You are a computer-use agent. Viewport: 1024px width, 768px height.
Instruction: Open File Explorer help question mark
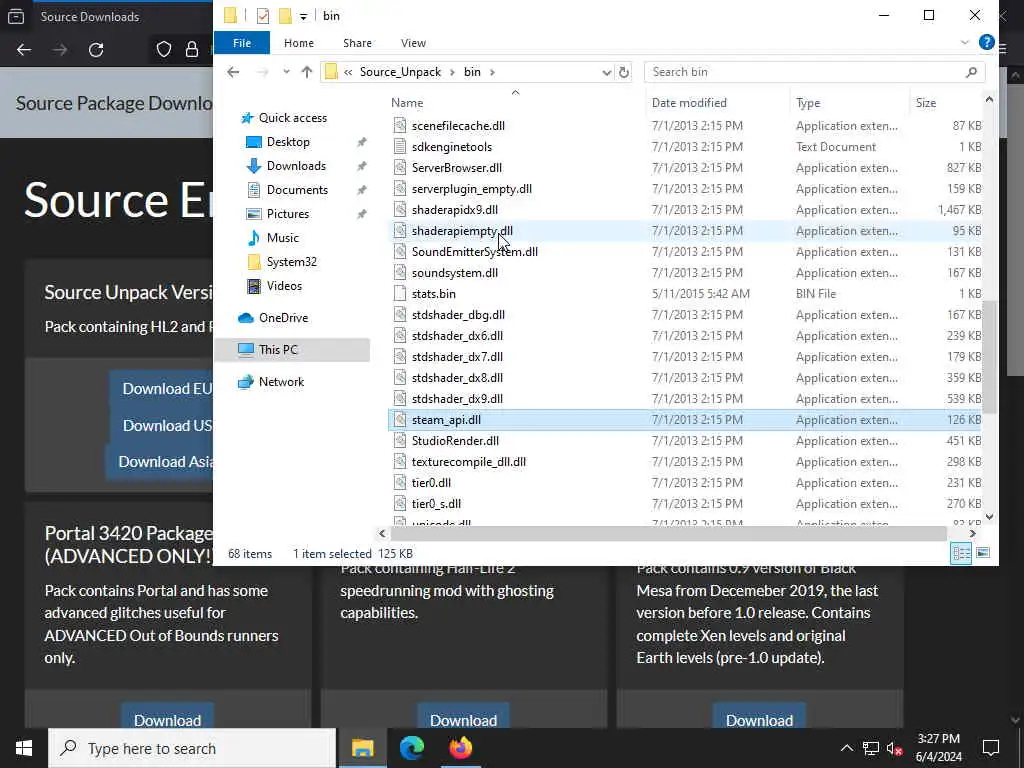986,42
